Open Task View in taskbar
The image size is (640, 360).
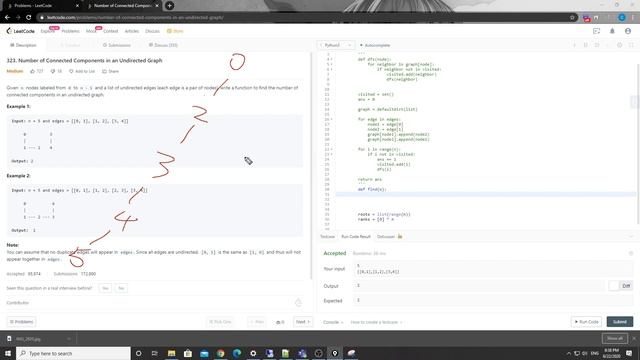point(155,353)
